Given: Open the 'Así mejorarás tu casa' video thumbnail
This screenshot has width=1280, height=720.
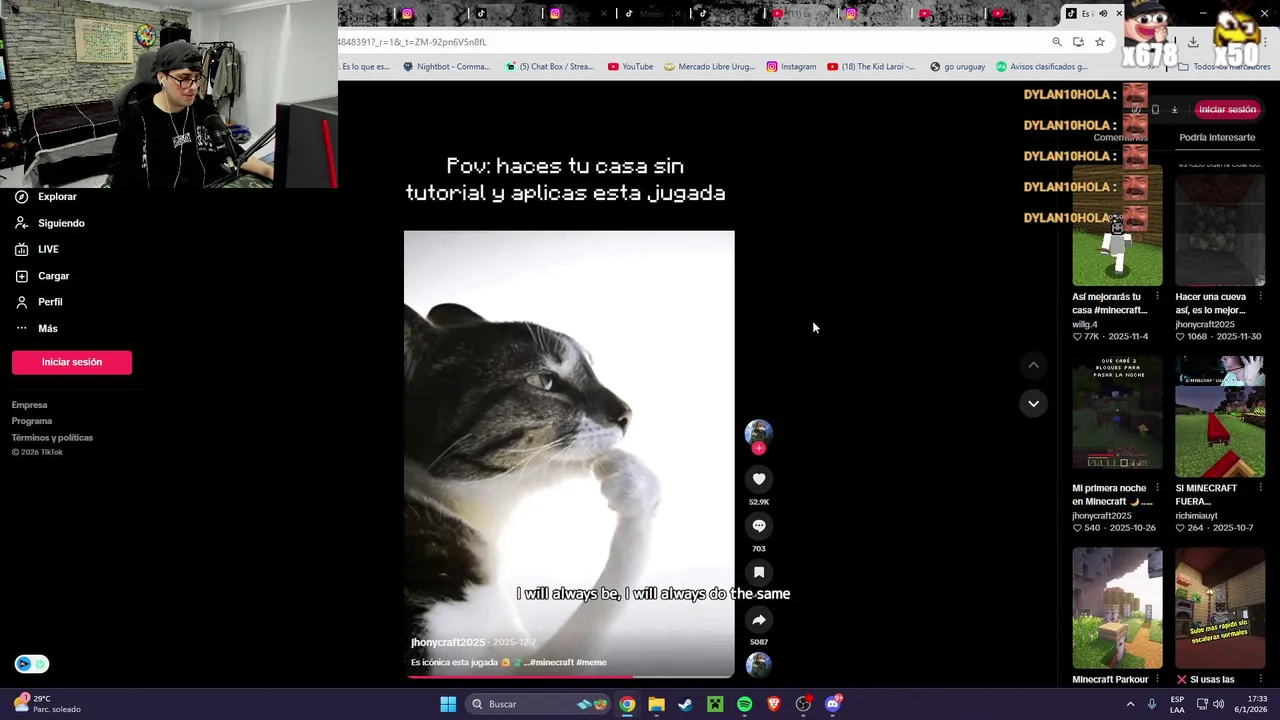Looking at the screenshot, I should (1117, 226).
